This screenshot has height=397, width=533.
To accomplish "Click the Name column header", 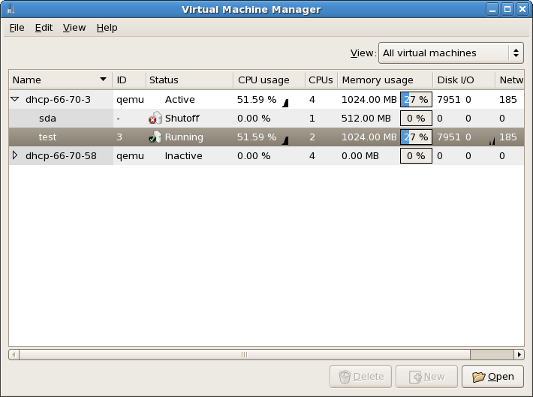I will click(x=61, y=80).
